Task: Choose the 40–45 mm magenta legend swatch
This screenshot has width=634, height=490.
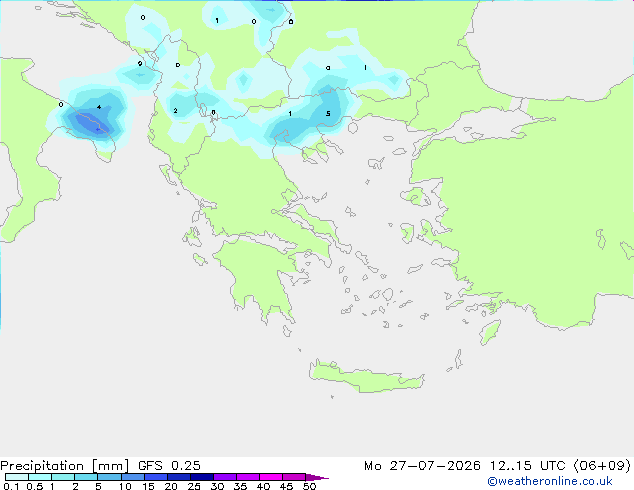Action: tap(271, 477)
